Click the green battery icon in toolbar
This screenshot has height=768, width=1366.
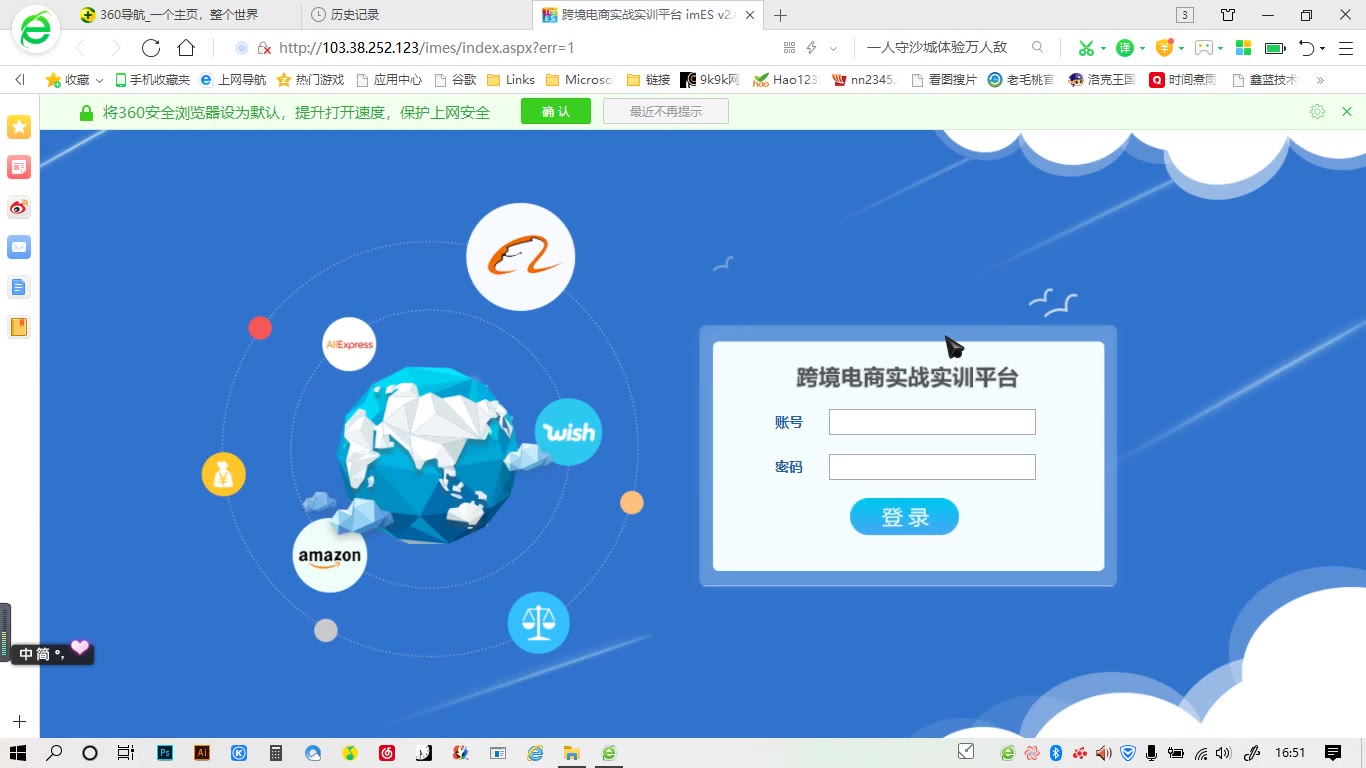click(x=1275, y=48)
